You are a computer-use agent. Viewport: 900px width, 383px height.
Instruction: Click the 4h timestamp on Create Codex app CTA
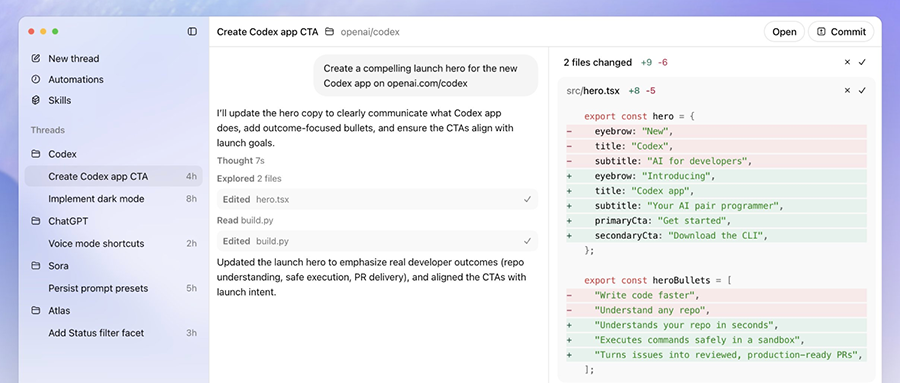pyautogui.click(x=191, y=176)
